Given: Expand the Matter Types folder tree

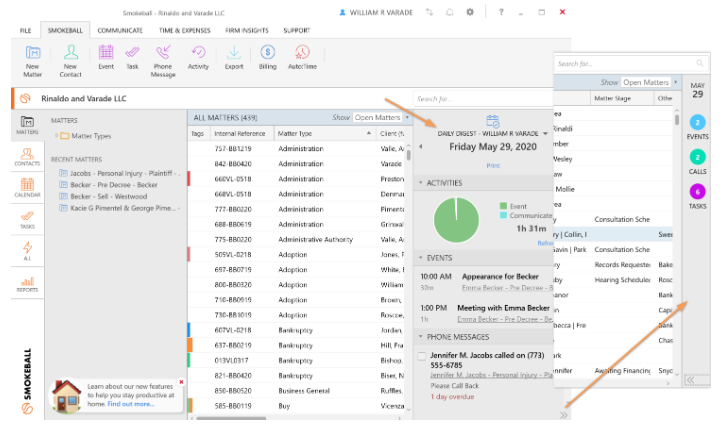Looking at the screenshot, I should 57,135.
